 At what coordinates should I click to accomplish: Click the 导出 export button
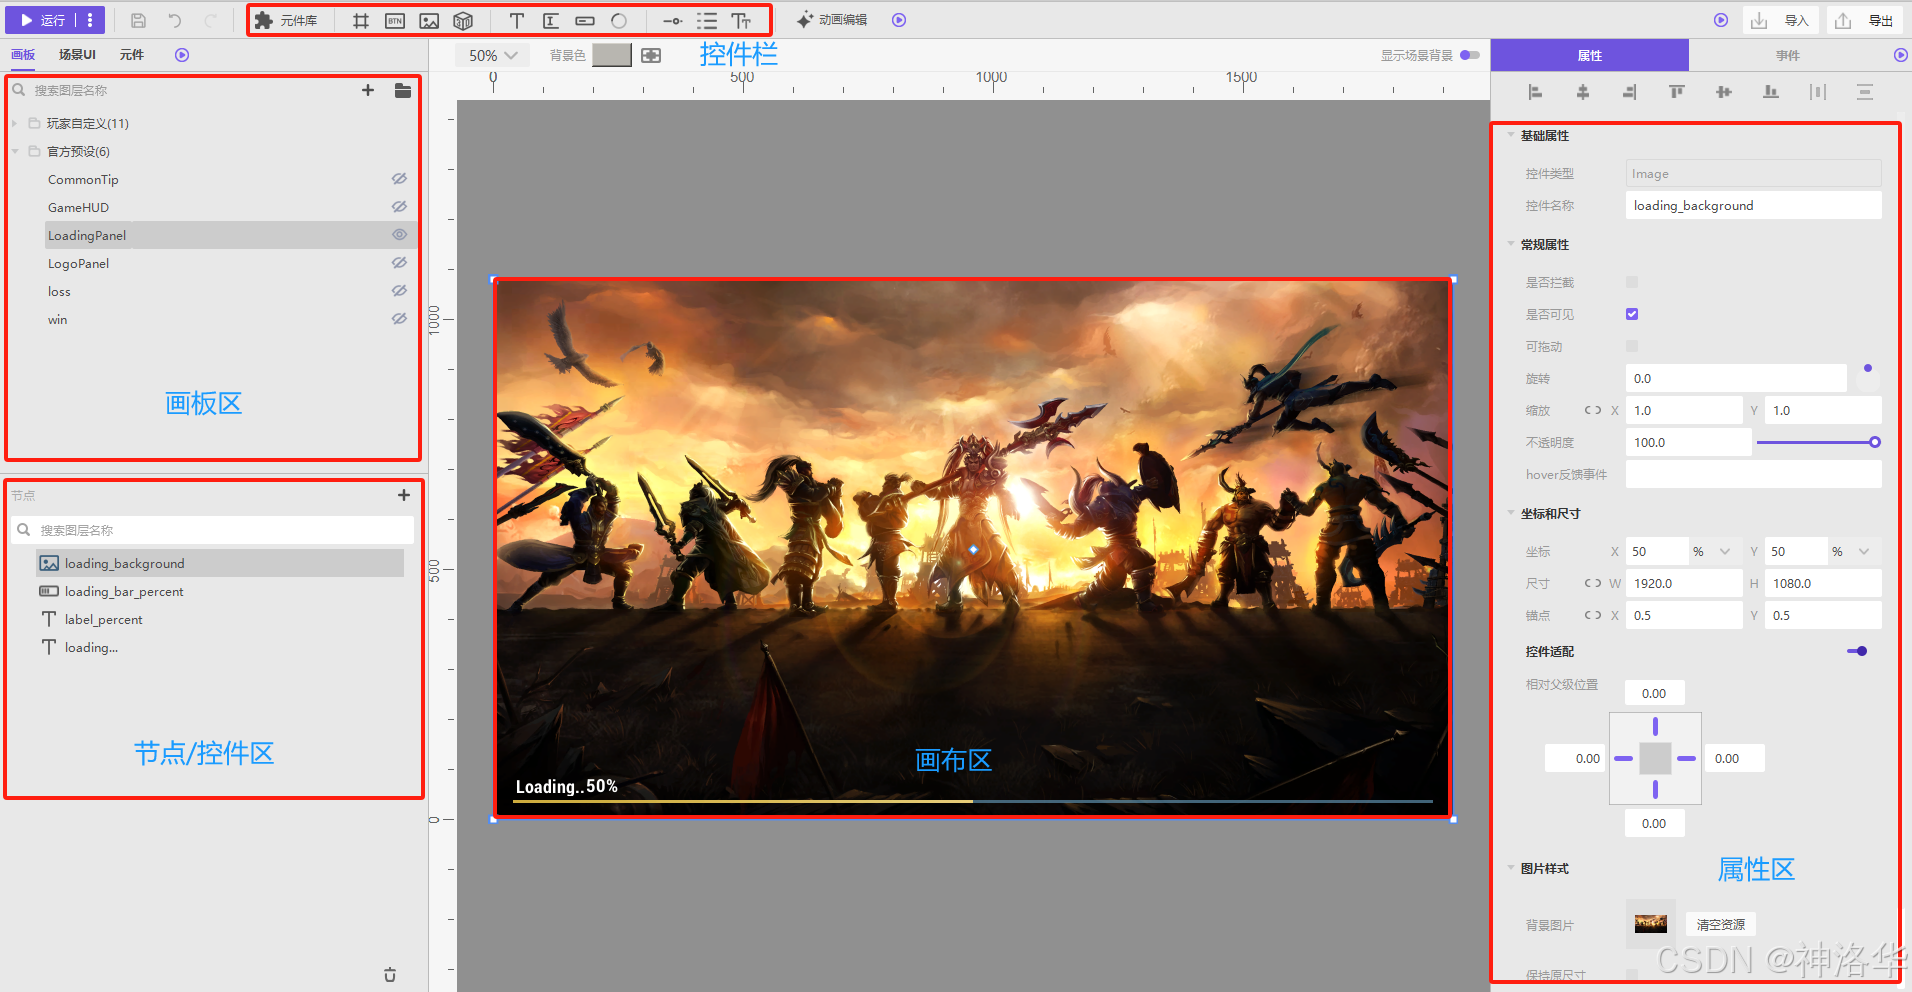[1867, 20]
